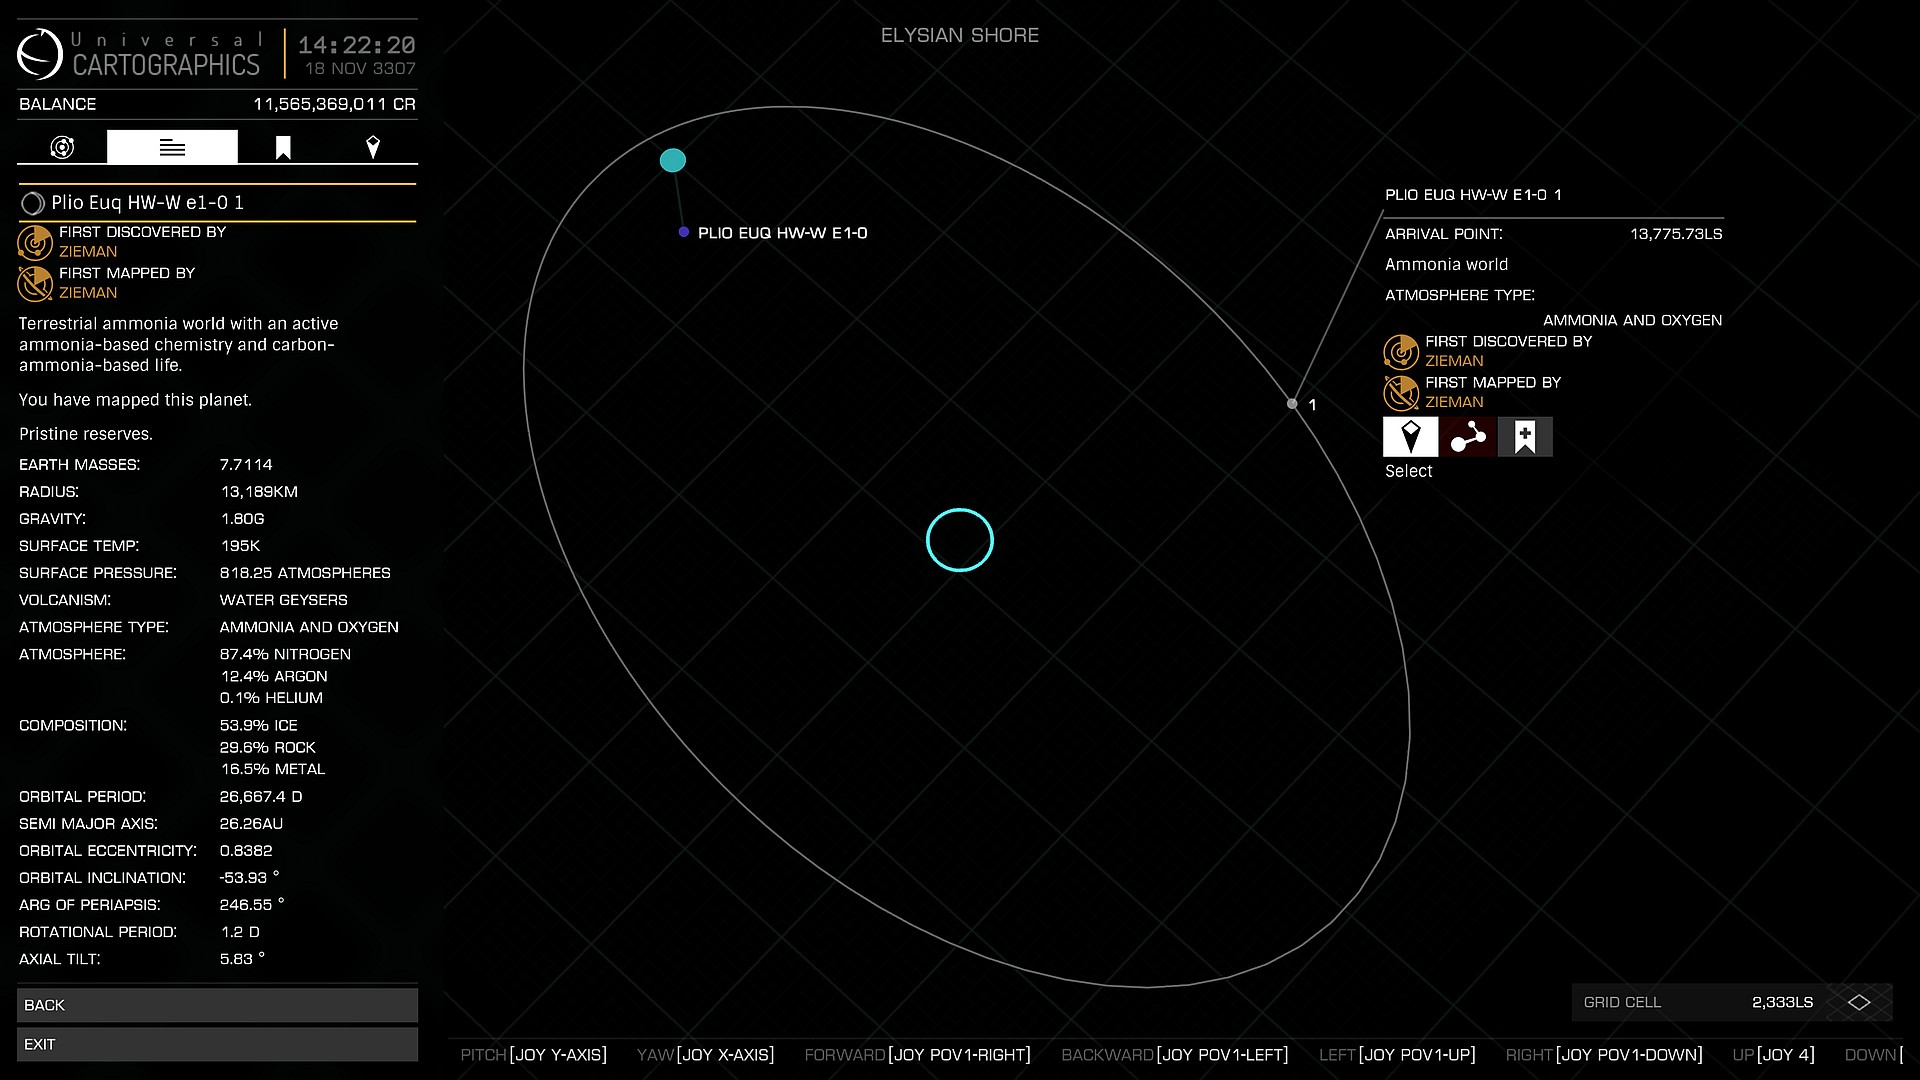1920x1080 pixels.
Task: Click the teal star body in the orrery
Action: coord(673,160)
